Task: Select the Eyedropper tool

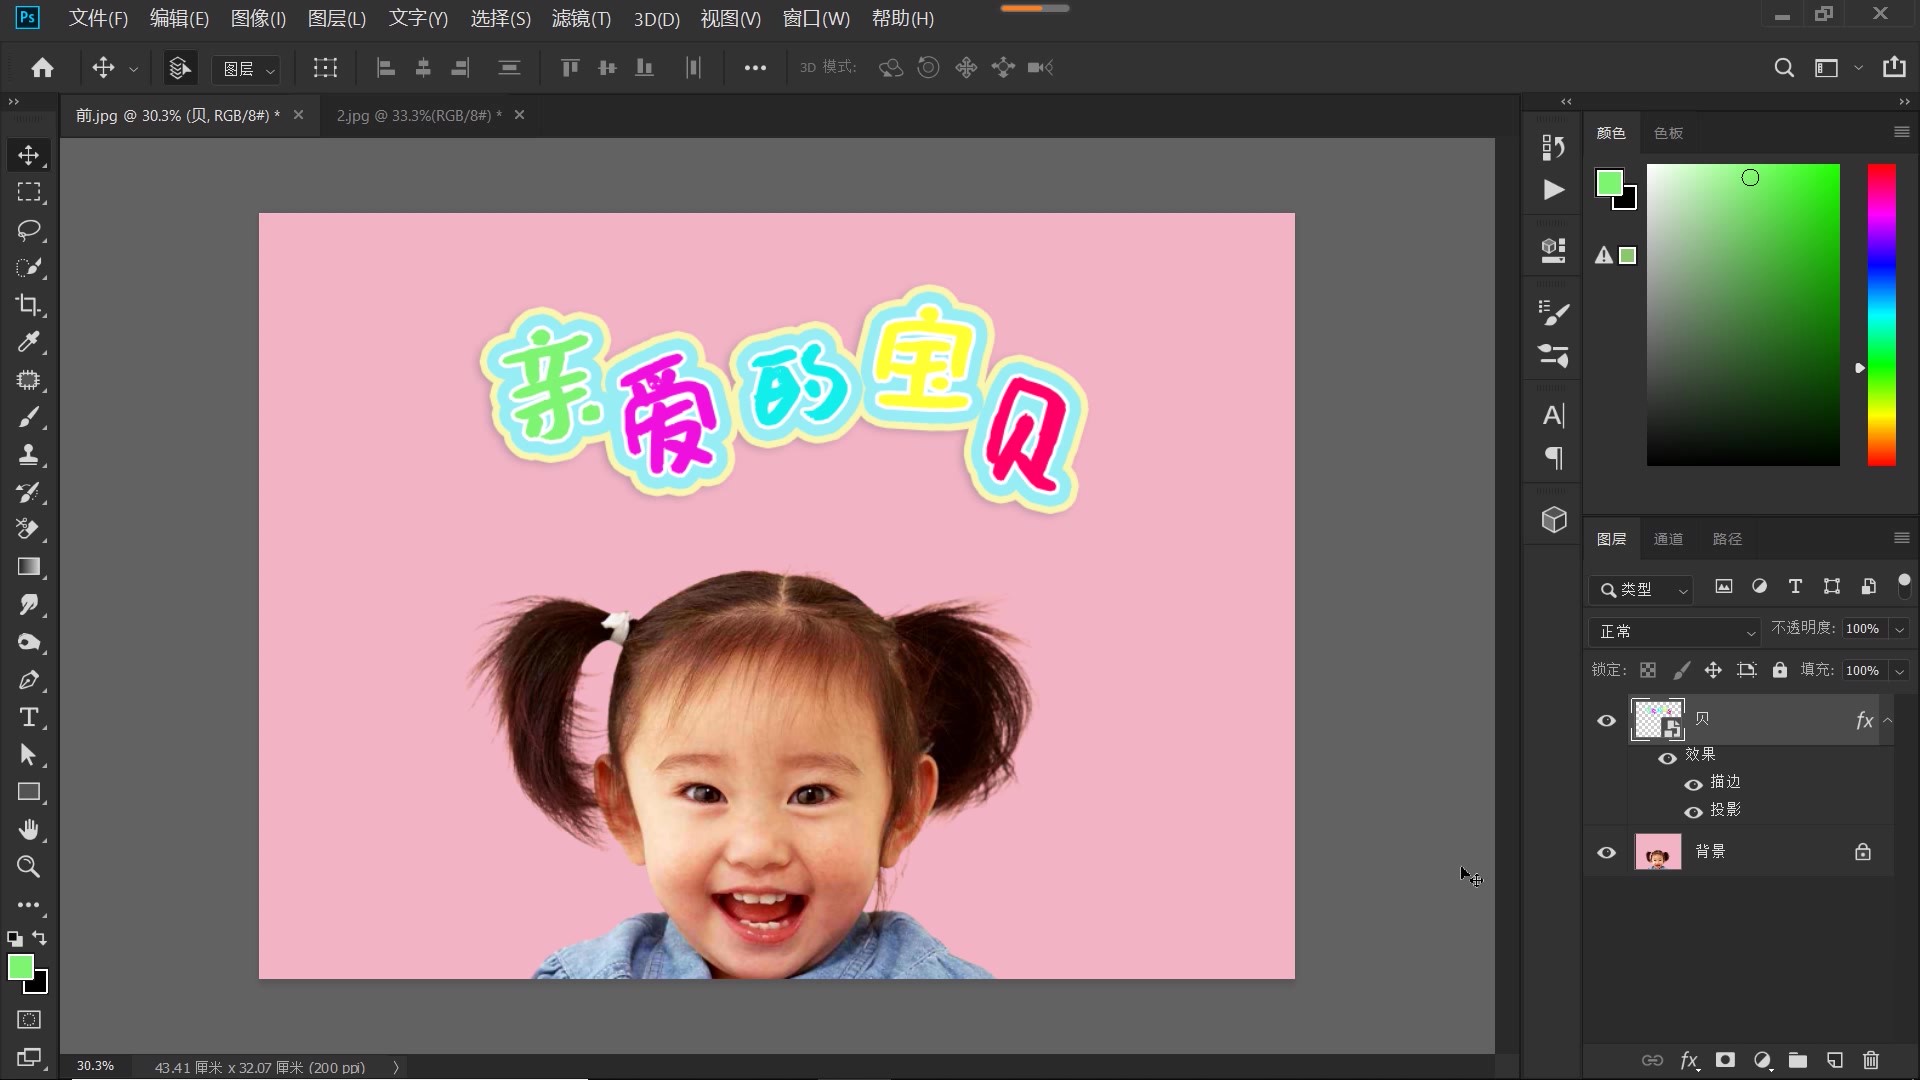Action: [x=29, y=343]
